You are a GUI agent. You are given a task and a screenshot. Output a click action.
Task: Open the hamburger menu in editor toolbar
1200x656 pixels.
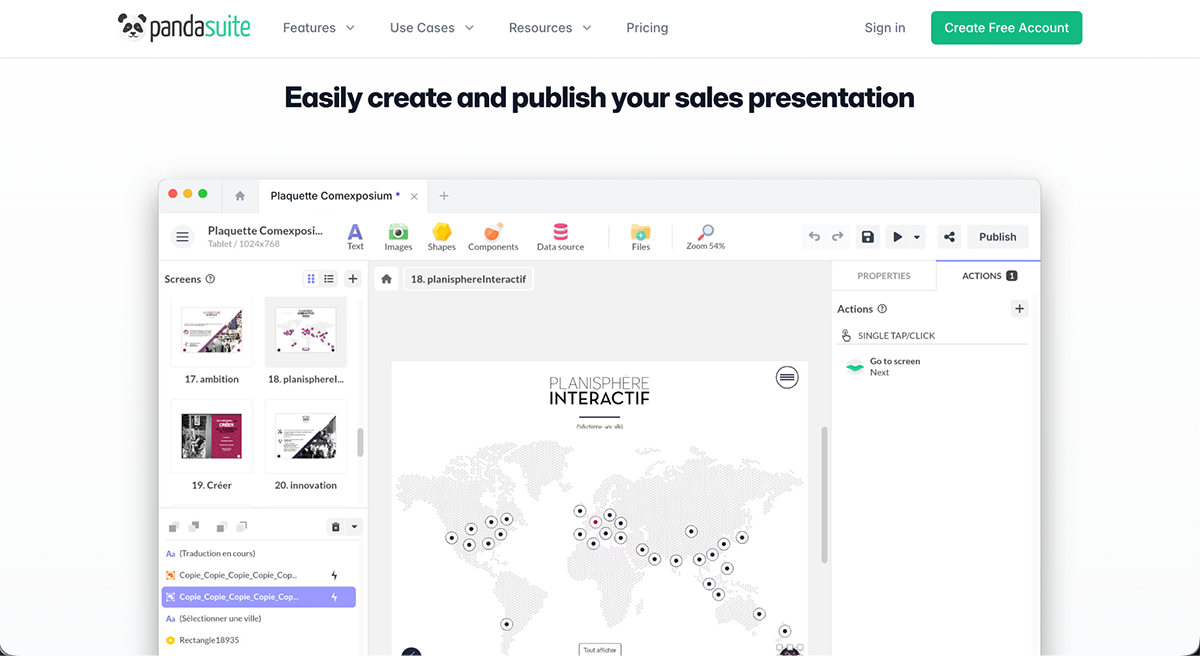(x=182, y=237)
